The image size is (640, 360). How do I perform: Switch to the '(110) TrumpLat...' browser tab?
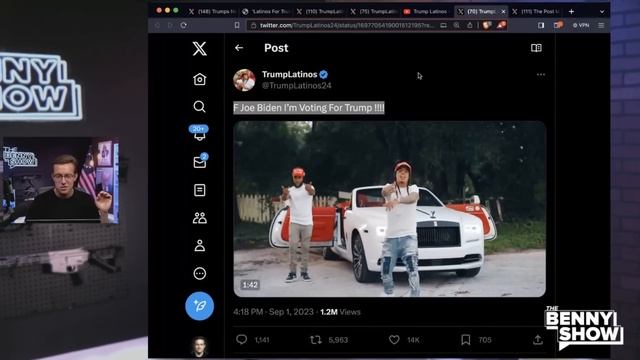click(320, 11)
